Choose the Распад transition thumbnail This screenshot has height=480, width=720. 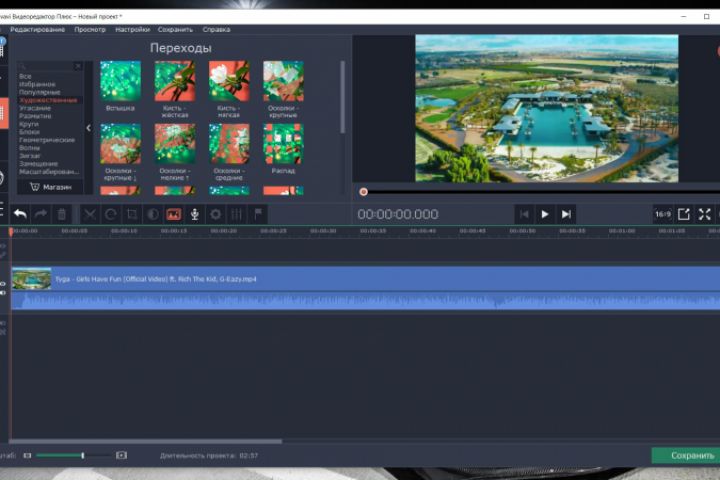[283, 143]
